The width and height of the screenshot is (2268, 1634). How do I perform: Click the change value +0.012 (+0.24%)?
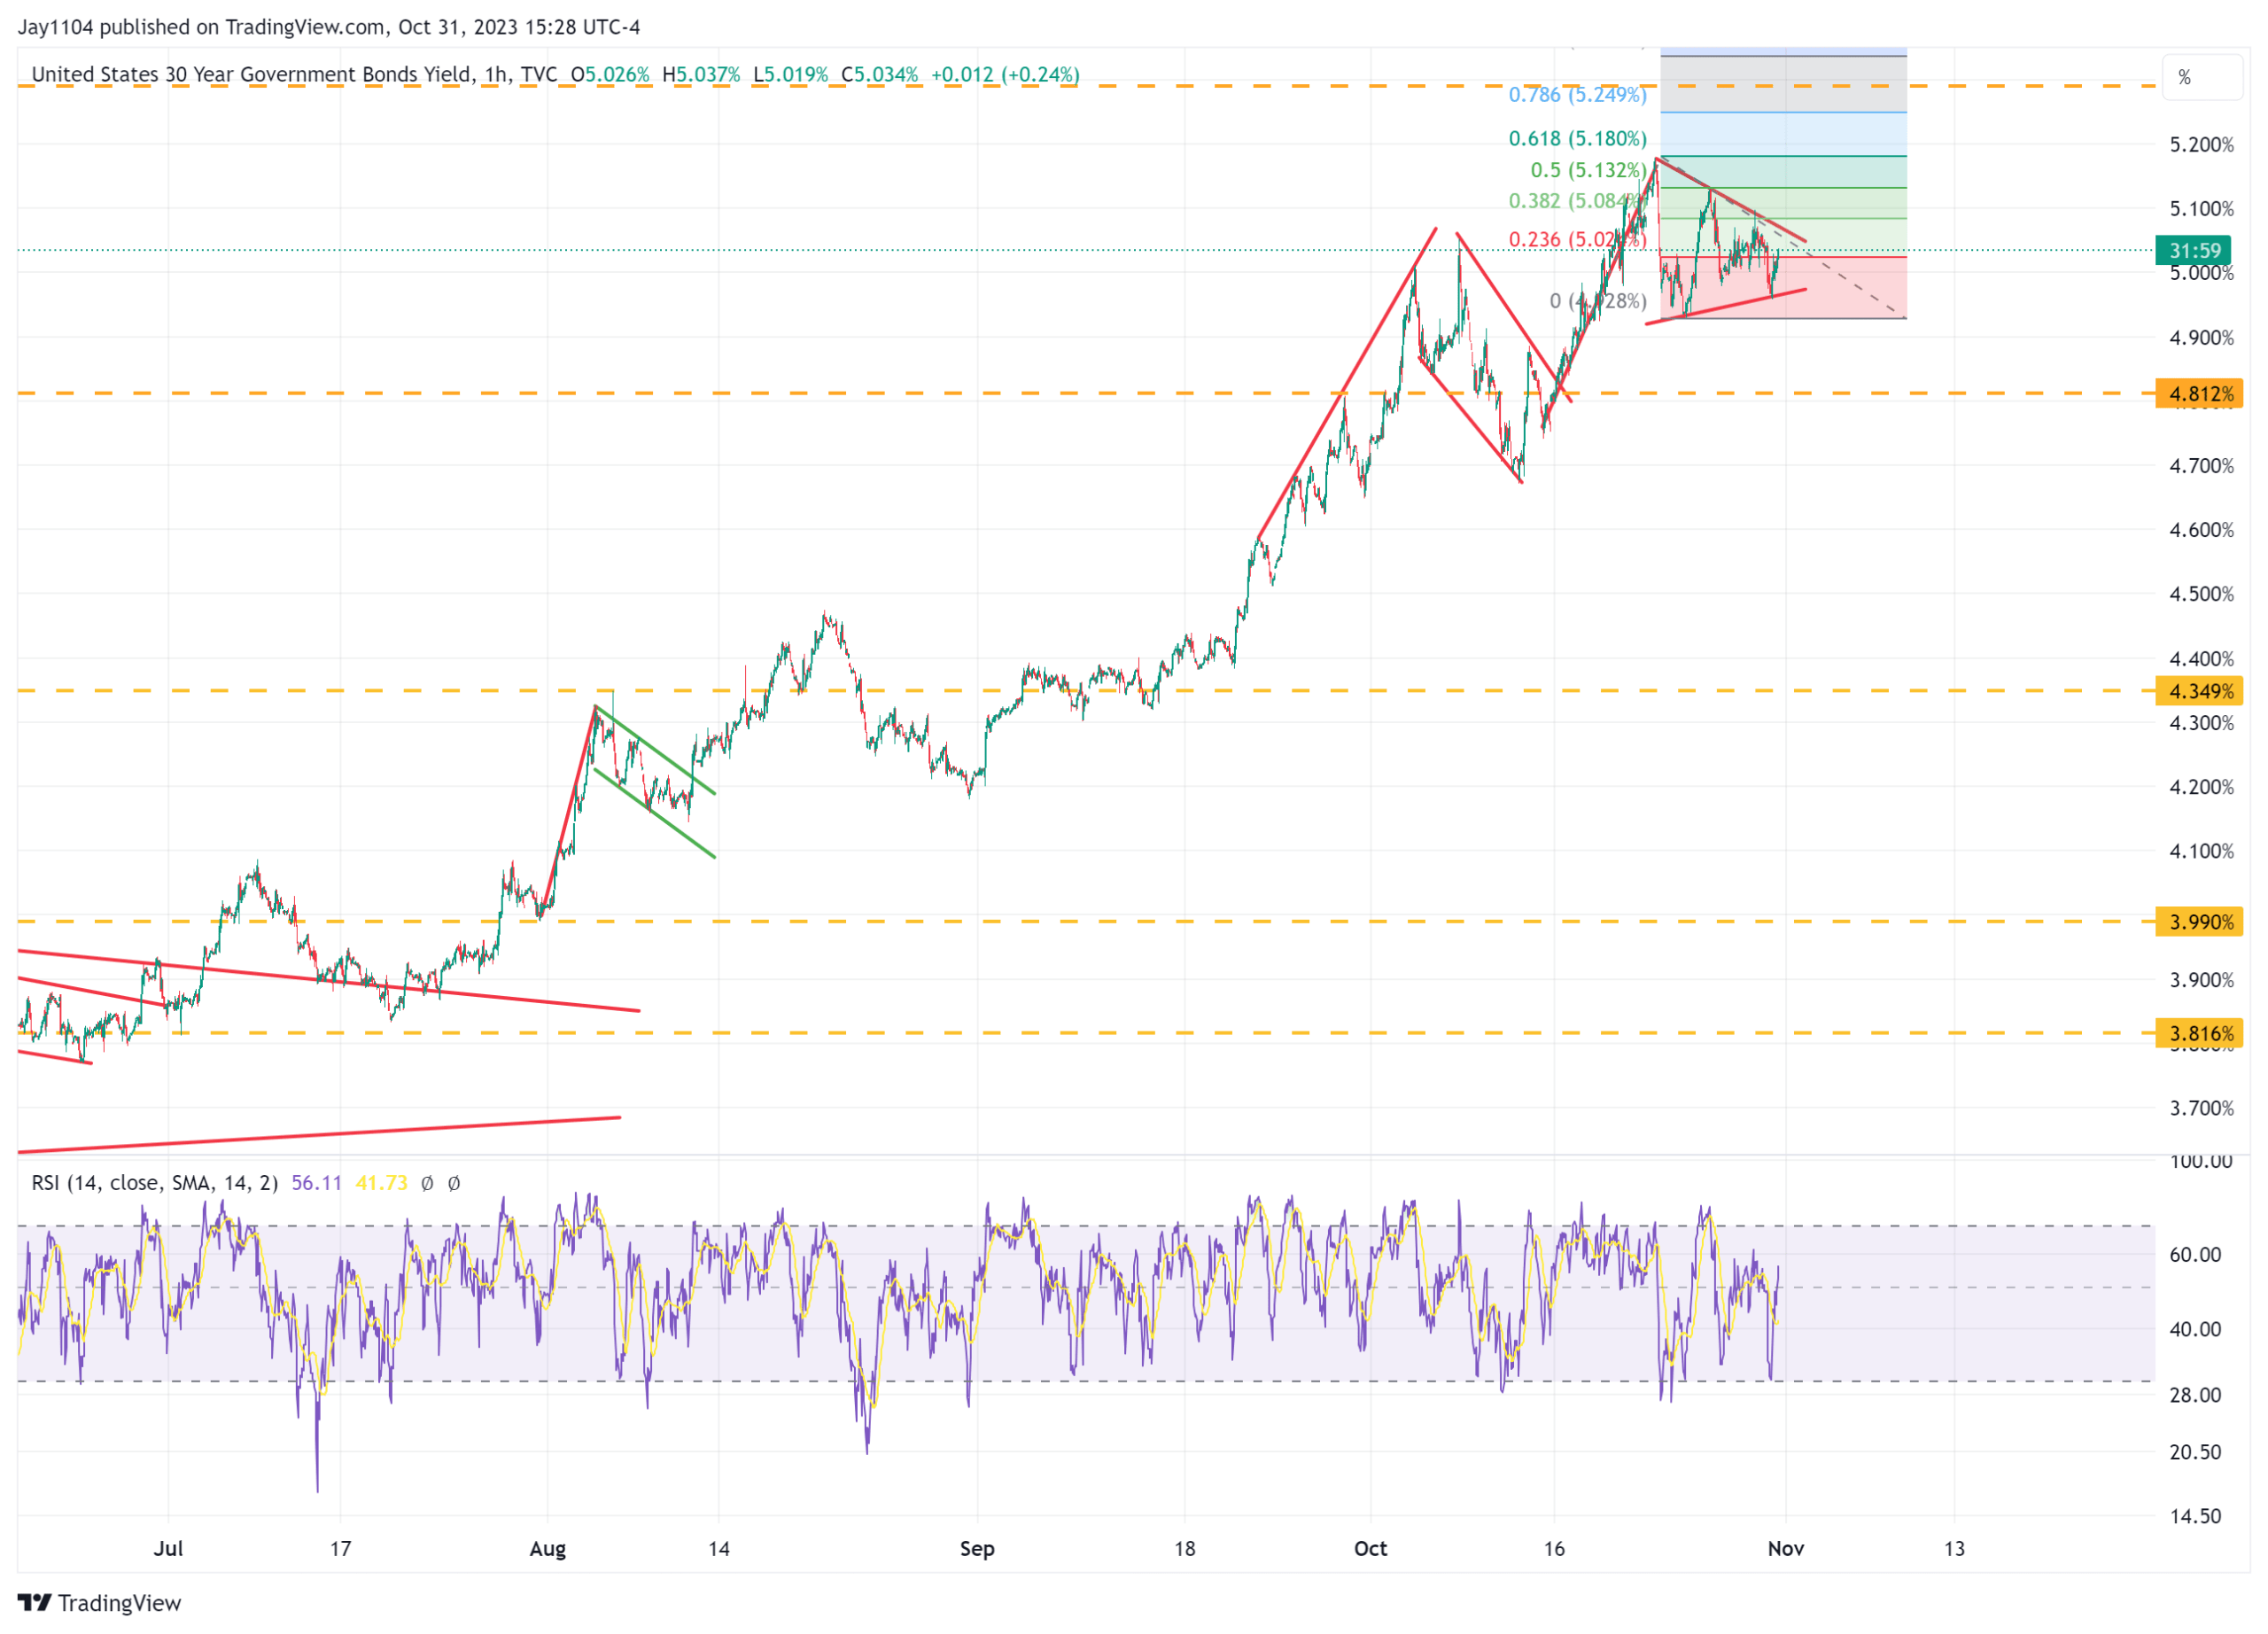(1005, 75)
